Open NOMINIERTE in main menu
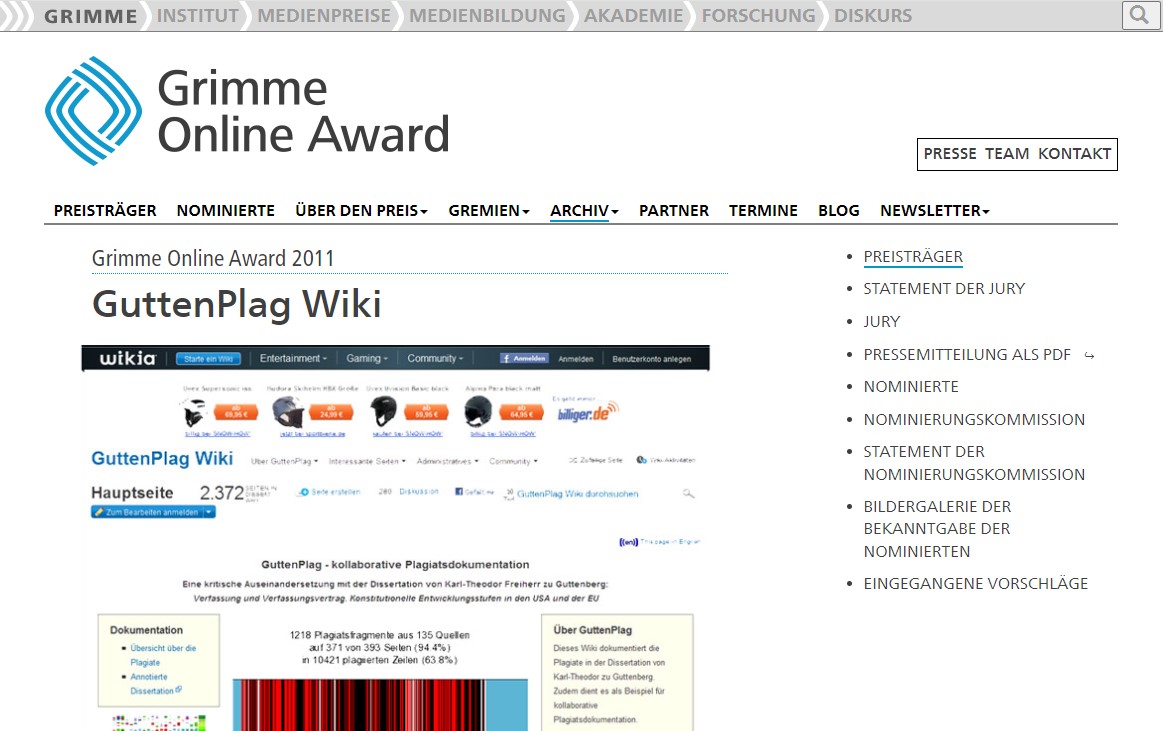This screenshot has width=1163, height=731. 225,211
